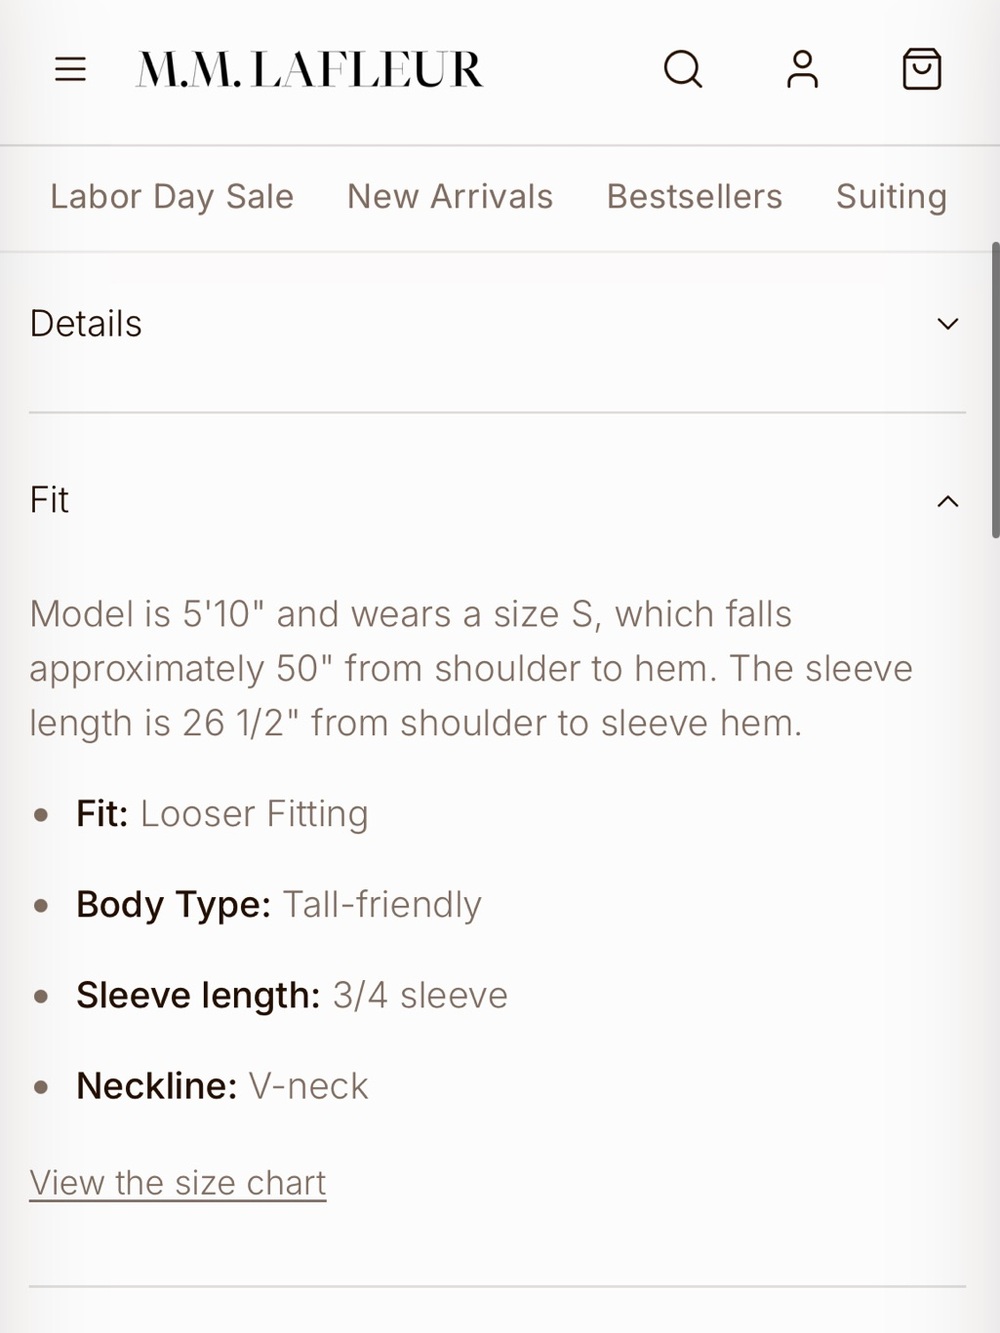The height and width of the screenshot is (1333, 1000).
Task: Click the 3/4 sleeve length item
Action: (292, 996)
